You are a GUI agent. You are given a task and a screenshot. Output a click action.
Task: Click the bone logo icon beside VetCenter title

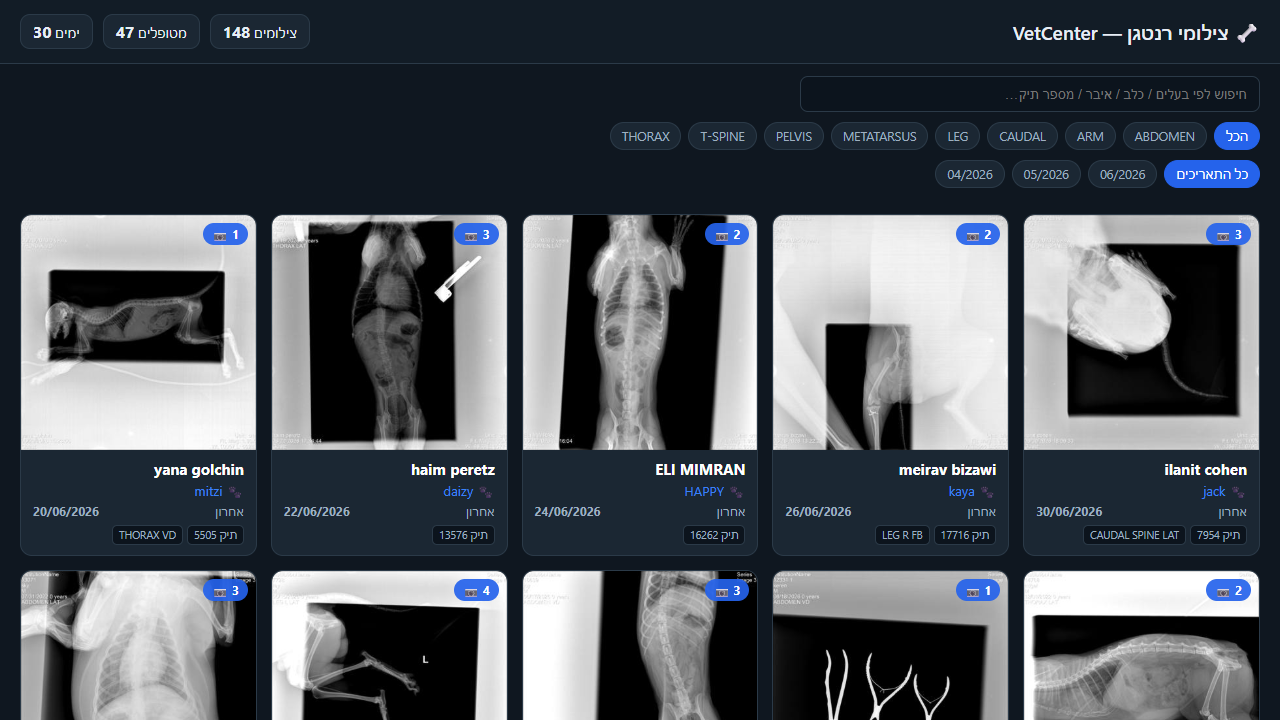(x=1247, y=33)
